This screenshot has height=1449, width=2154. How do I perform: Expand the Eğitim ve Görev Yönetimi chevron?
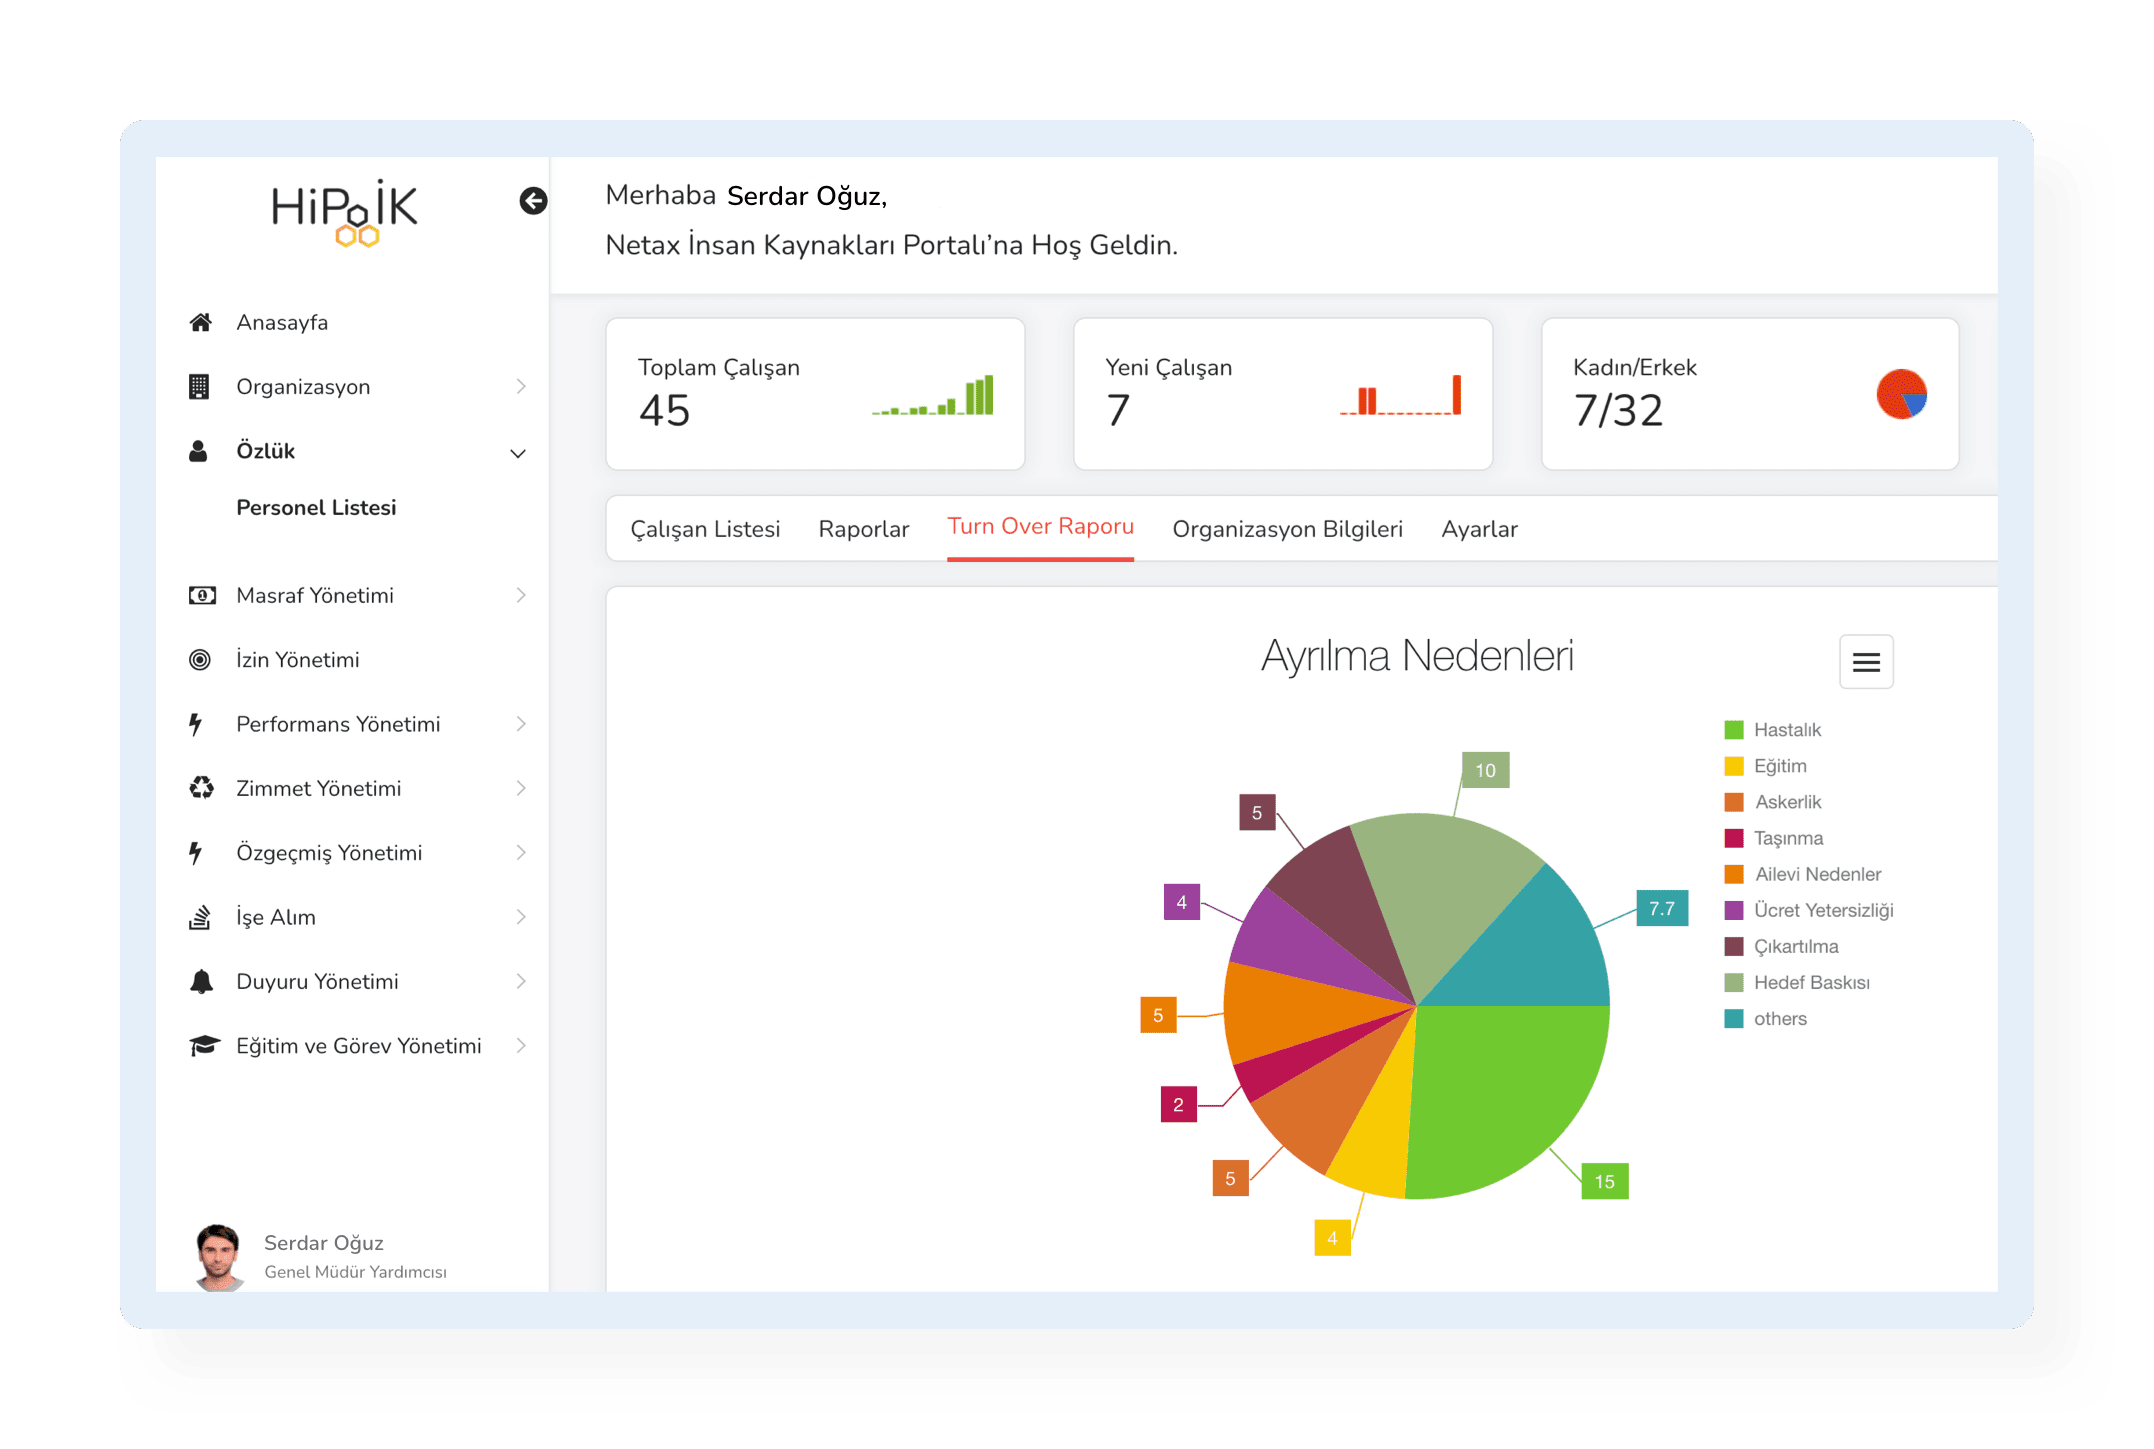point(521,1046)
